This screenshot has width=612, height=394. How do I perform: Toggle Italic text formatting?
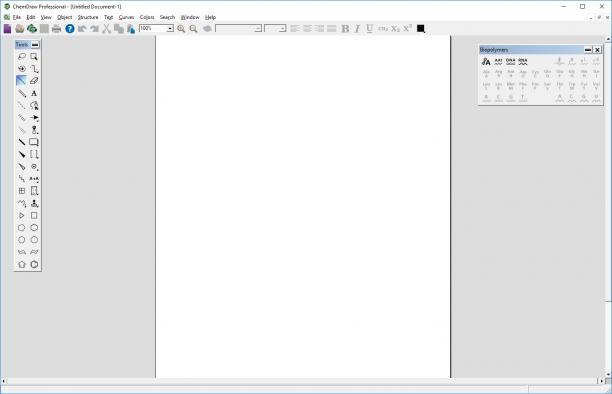pyautogui.click(x=357, y=29)
